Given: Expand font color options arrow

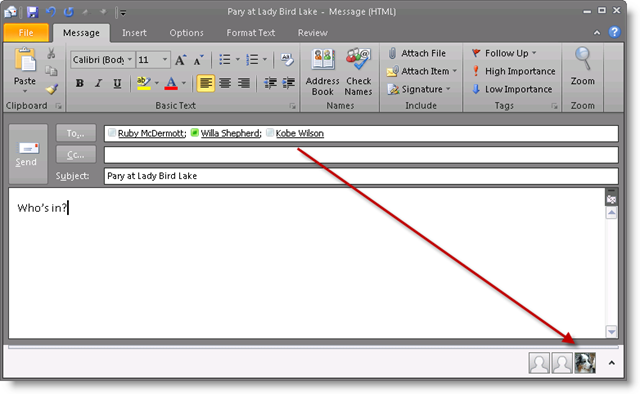Looking at the screenshot, I should [x=184, y=83].
